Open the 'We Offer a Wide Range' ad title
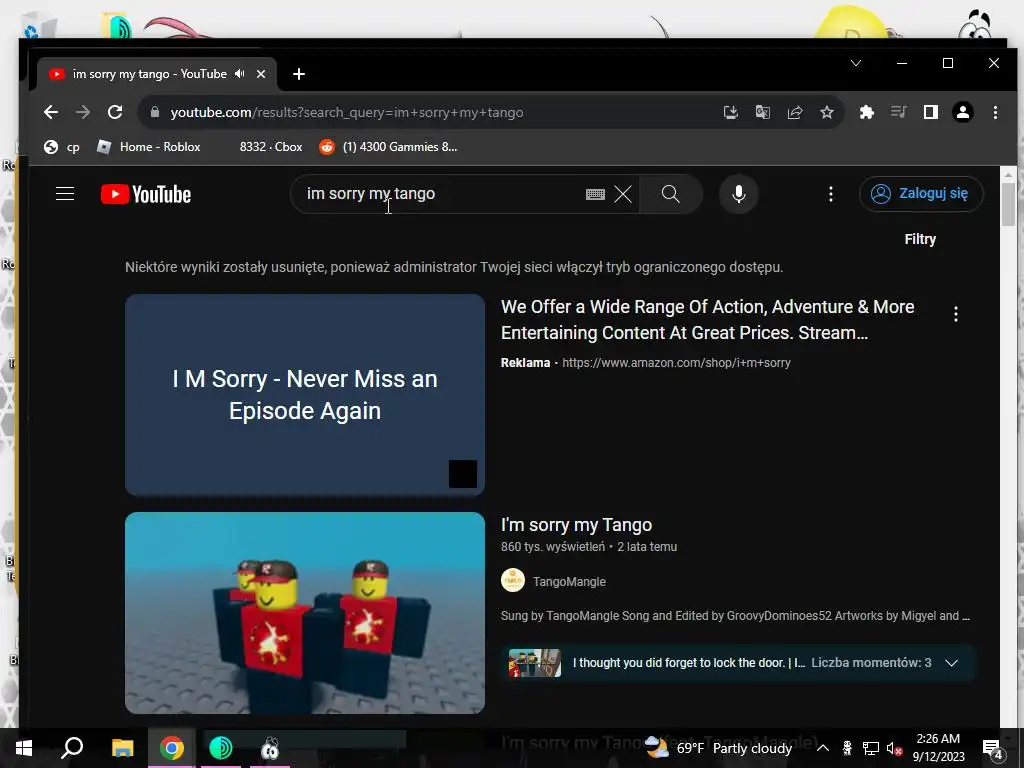 tap(707, 320)
